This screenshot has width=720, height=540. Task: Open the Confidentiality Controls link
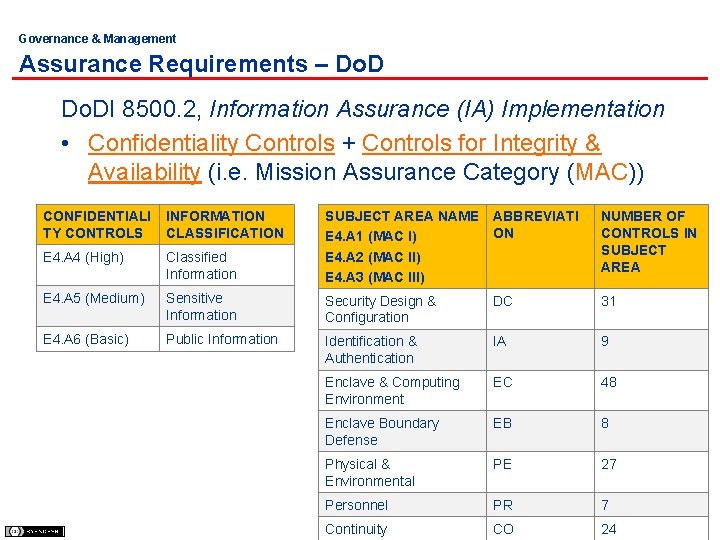coord(211,143)
